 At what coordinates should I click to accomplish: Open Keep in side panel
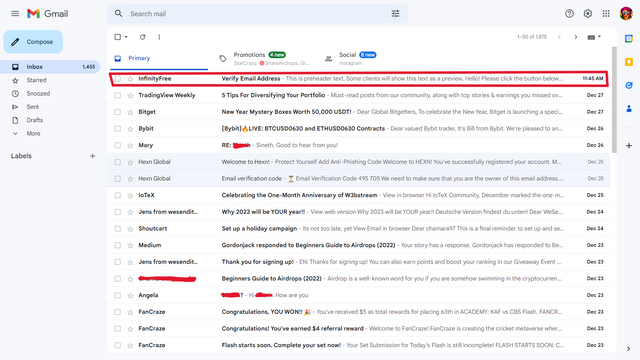(629, 62)
